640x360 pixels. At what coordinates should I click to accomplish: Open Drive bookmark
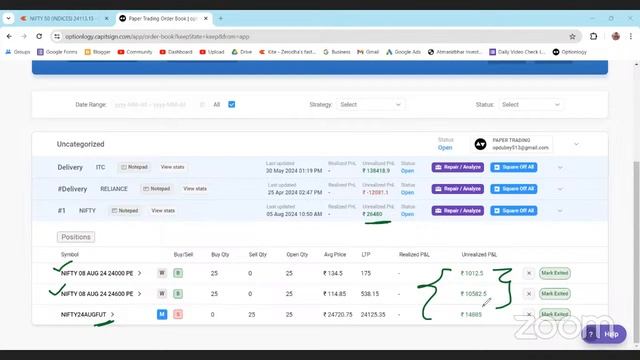(x=242, y=52)
